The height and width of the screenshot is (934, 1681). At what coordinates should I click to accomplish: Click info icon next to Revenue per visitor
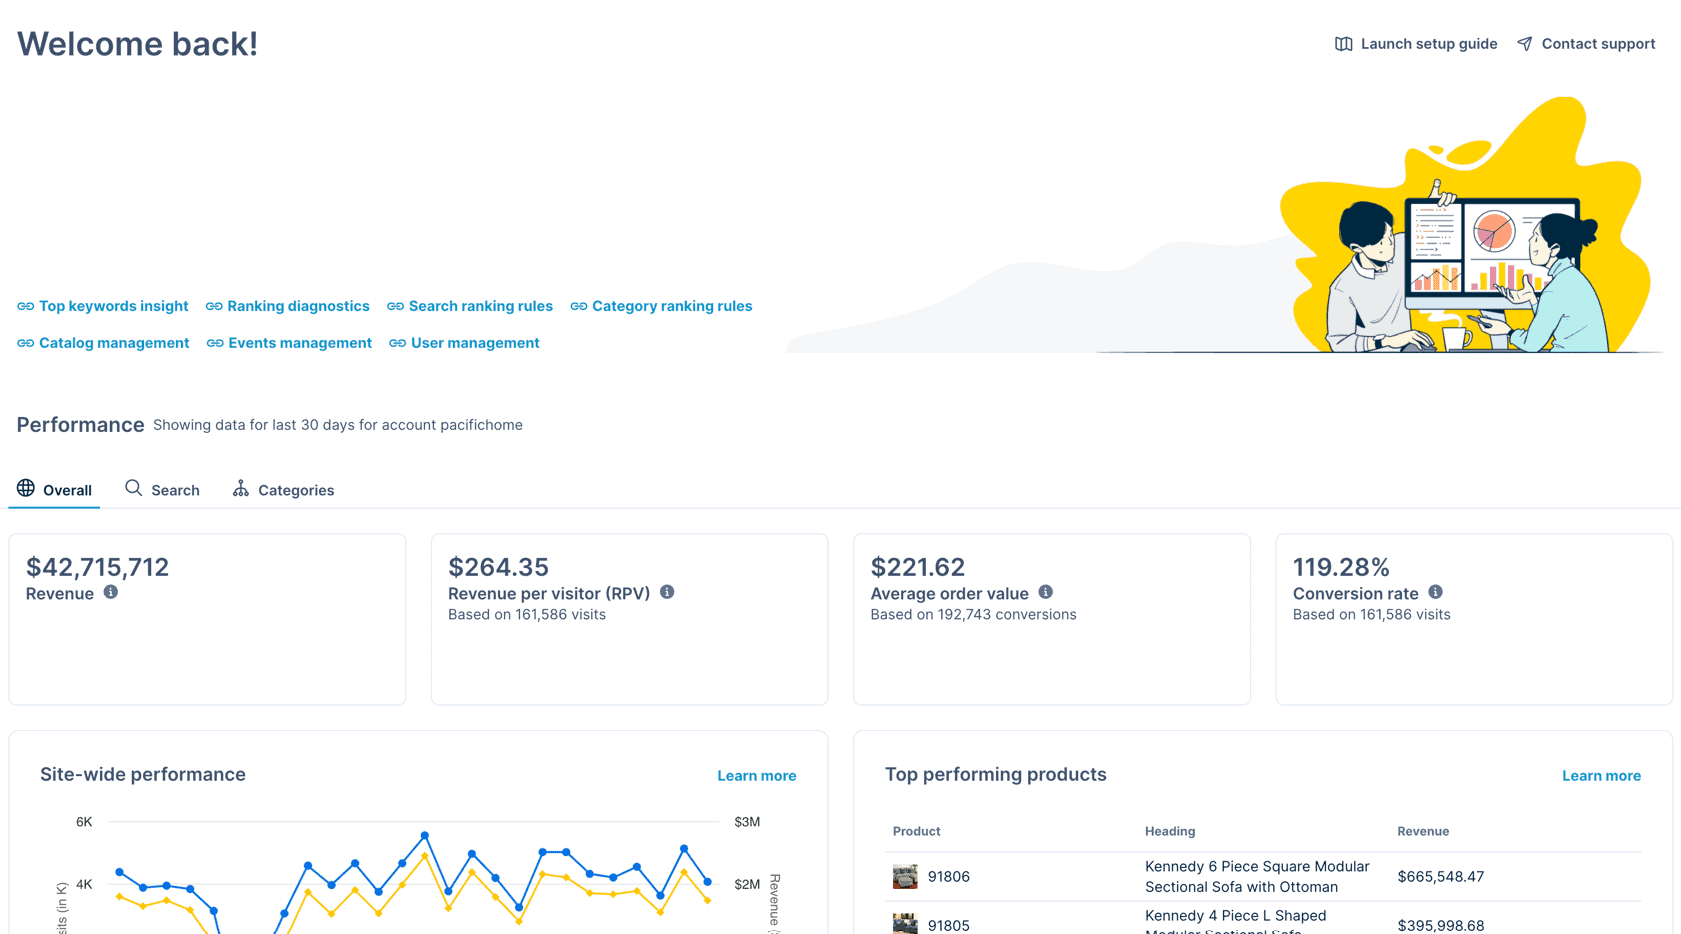click(x=667, y=592)
